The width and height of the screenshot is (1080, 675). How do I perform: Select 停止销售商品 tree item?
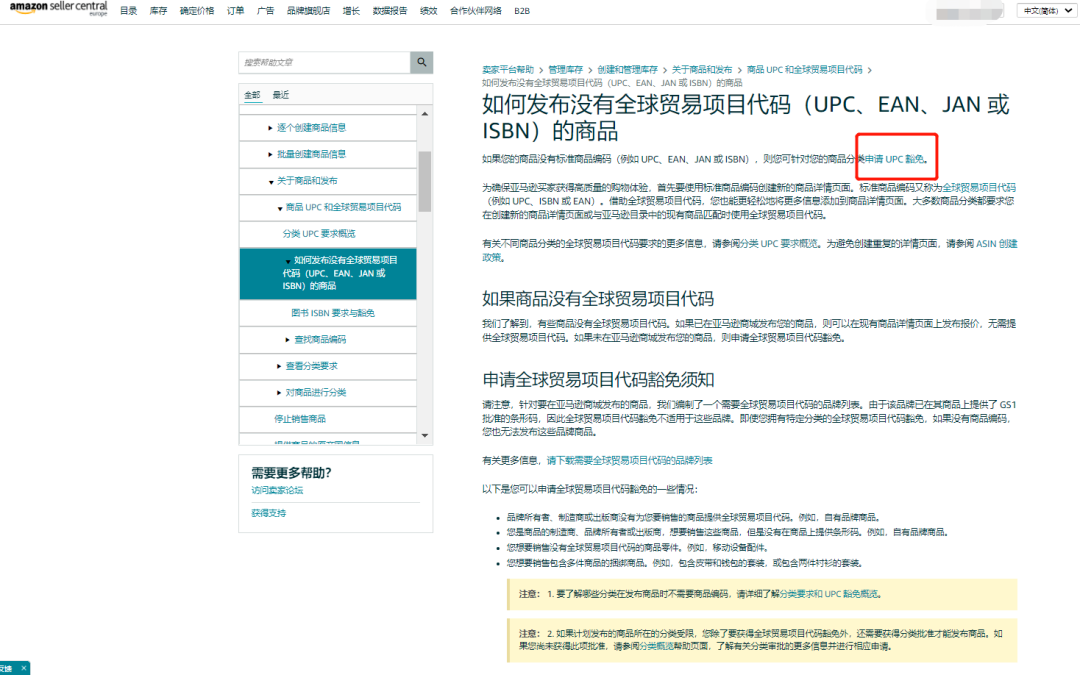coord(300,419)
